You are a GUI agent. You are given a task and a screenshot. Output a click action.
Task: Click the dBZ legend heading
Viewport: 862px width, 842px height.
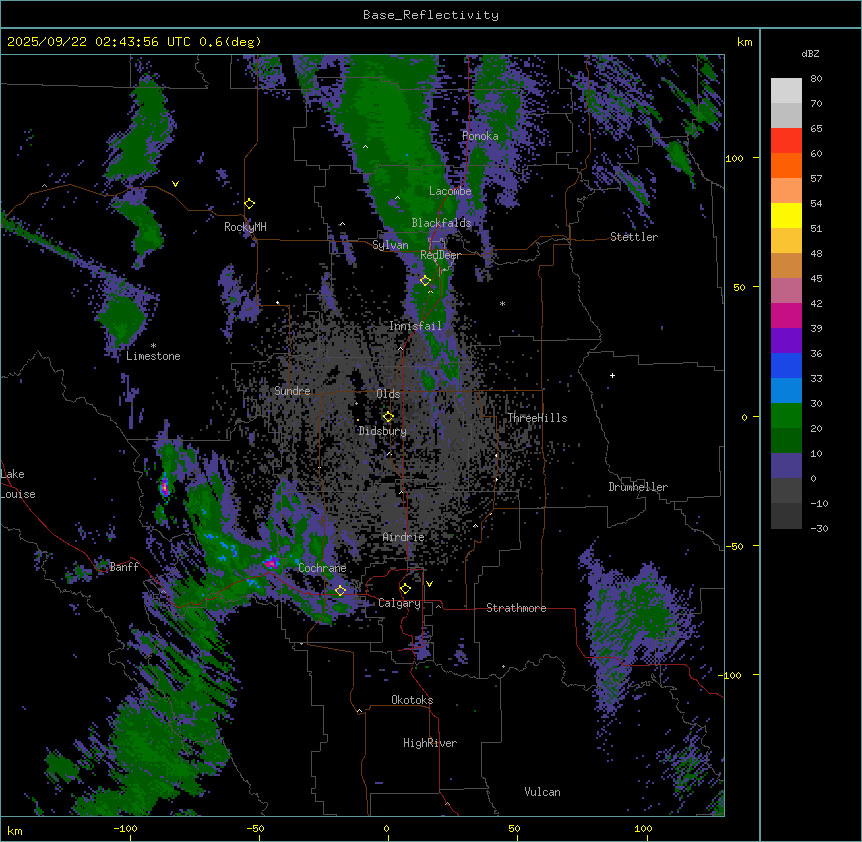pos(811,53)
